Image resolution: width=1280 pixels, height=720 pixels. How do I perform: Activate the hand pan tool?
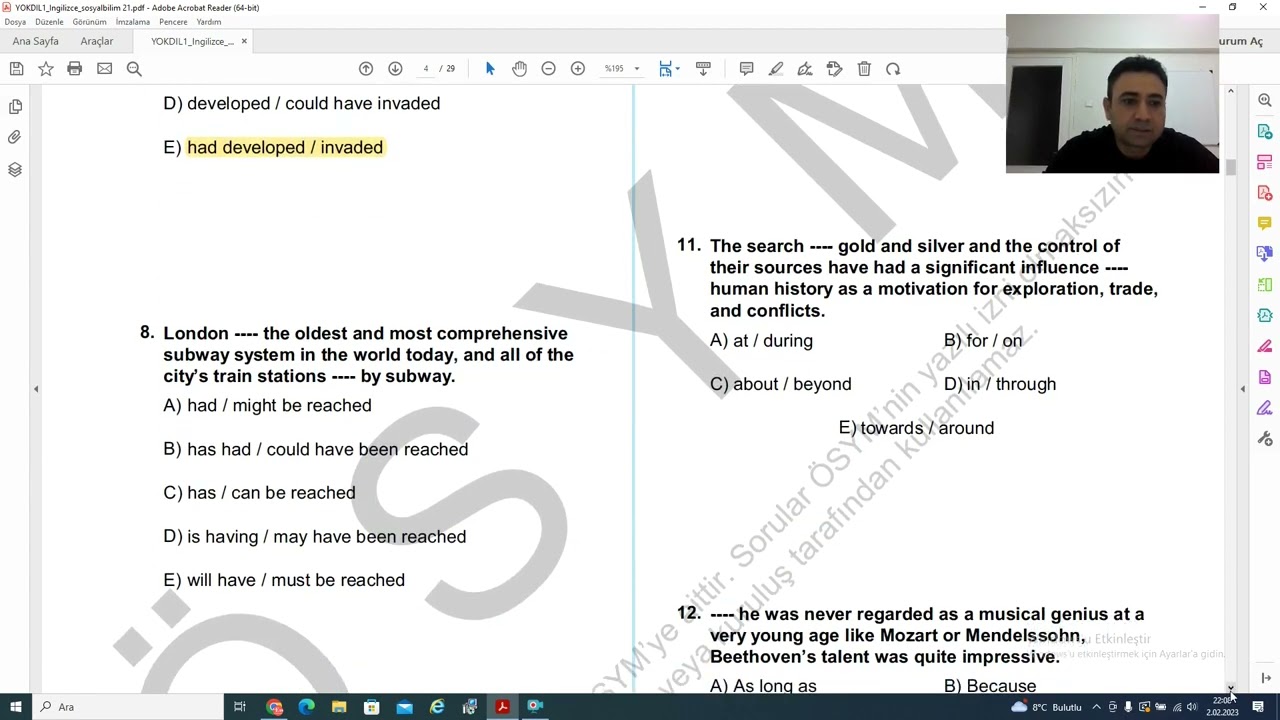[519, 69]
